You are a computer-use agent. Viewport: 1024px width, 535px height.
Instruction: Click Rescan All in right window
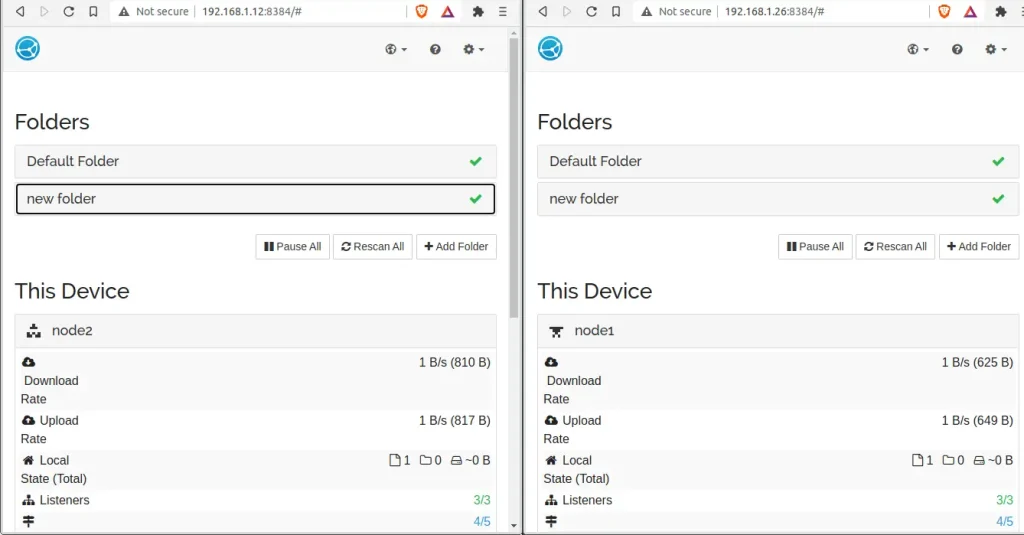895,246
